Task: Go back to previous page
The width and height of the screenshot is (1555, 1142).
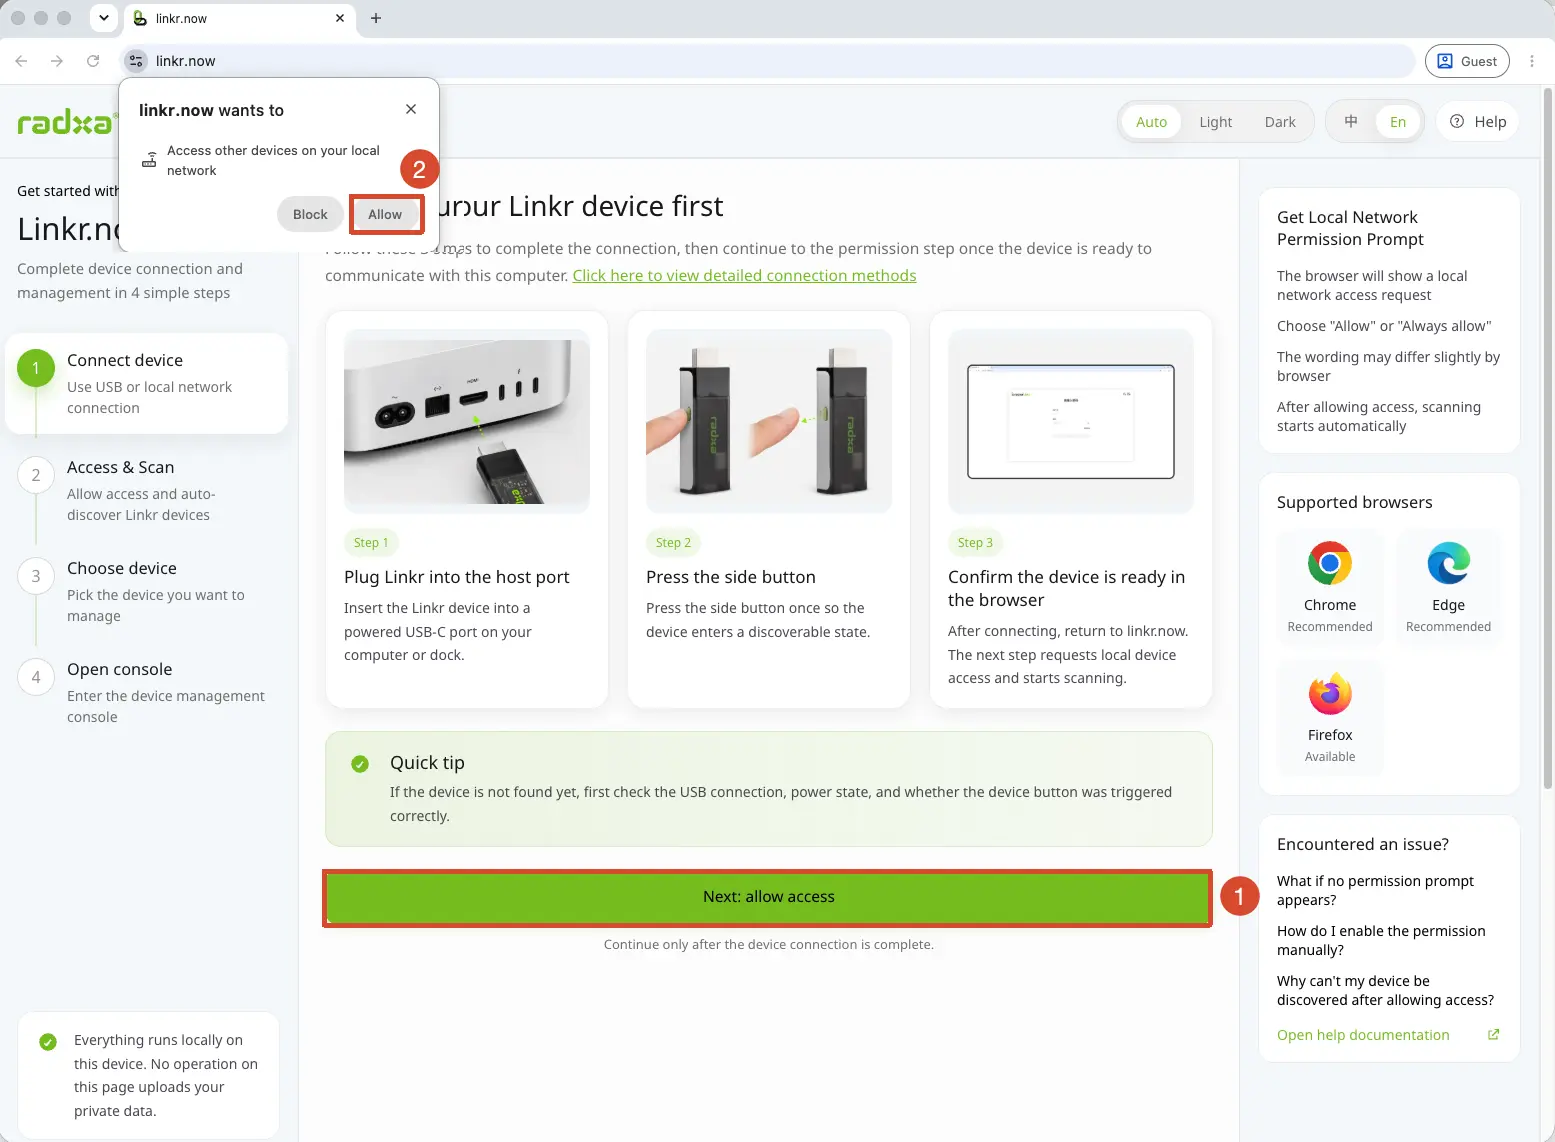Action: [x=21, y=61]
